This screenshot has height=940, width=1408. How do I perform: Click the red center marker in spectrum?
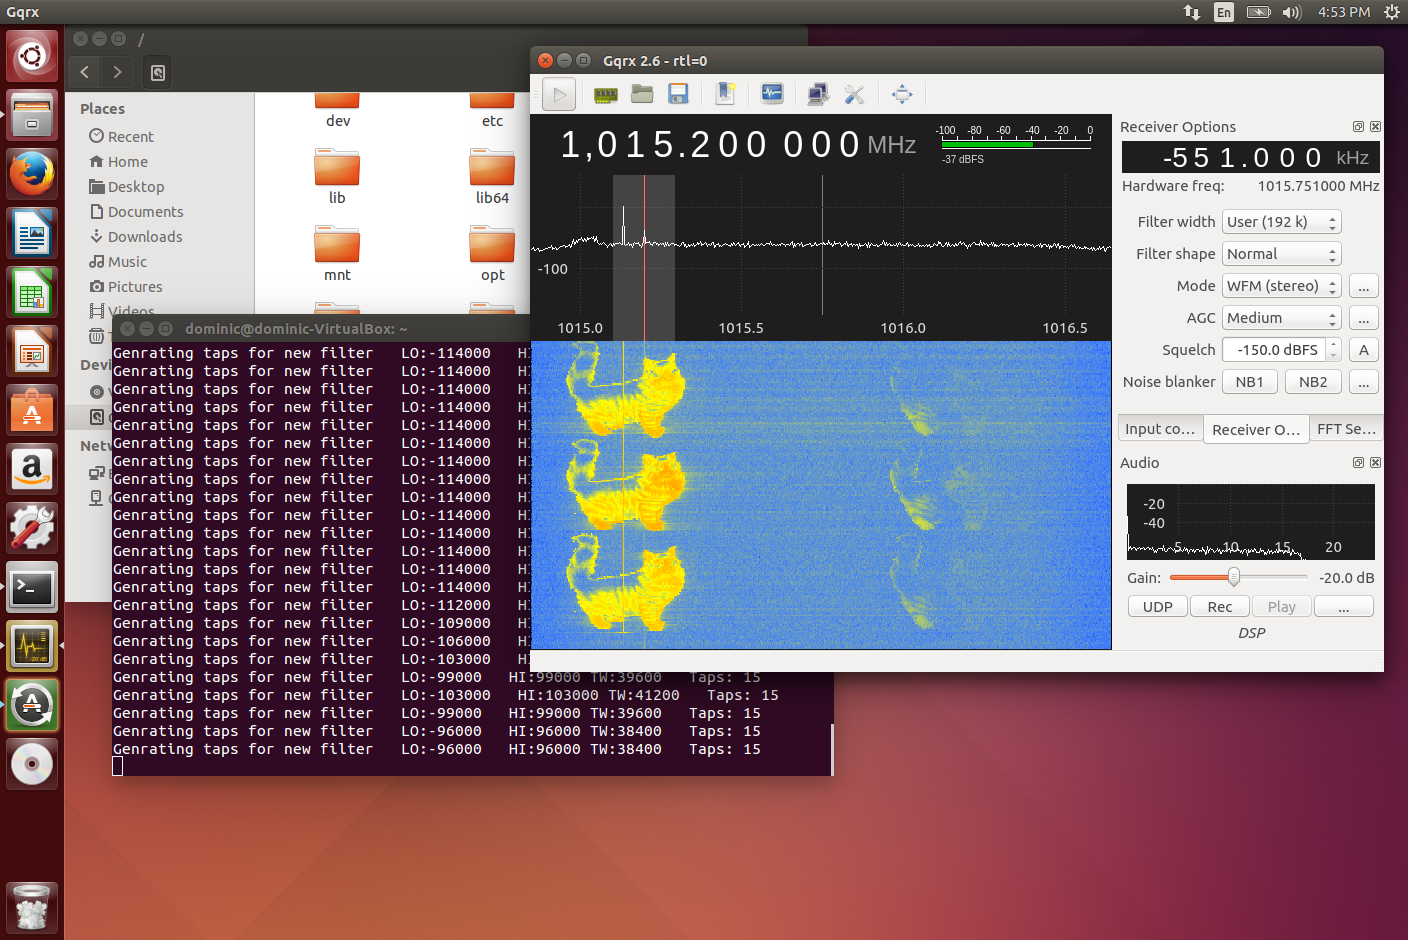(644, 258)
